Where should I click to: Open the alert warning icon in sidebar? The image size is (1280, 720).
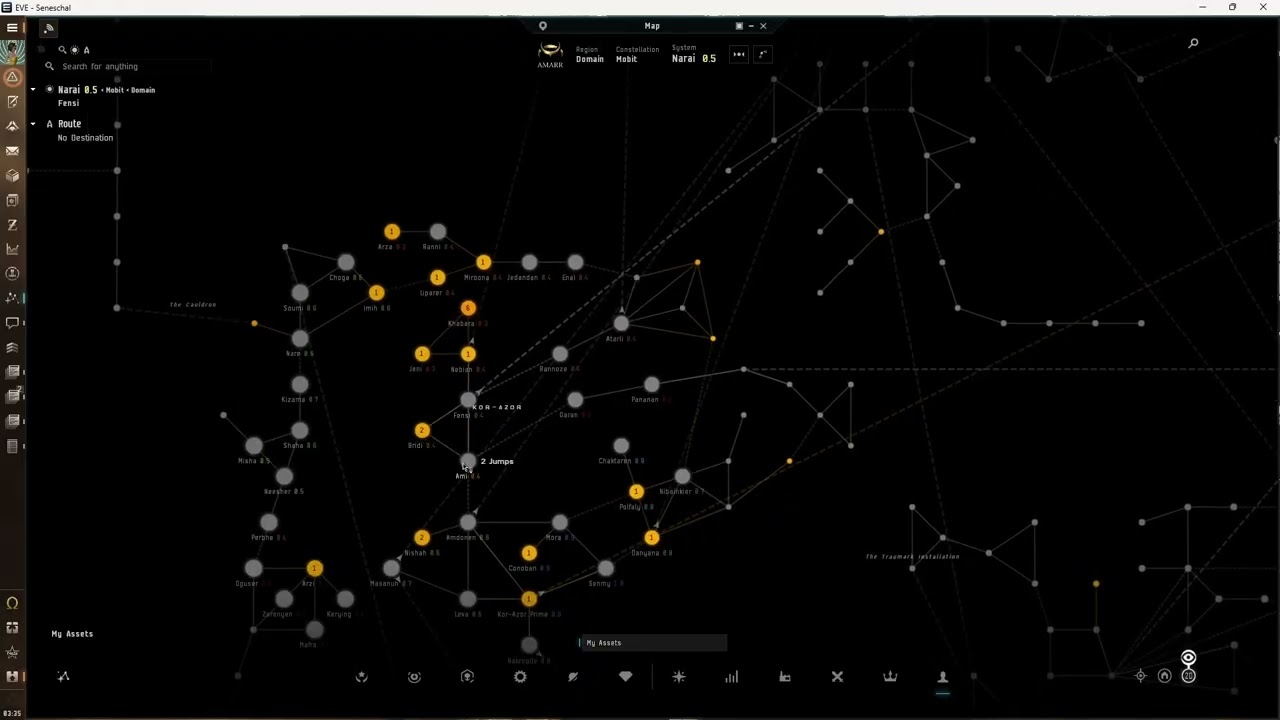pos(12,77)
